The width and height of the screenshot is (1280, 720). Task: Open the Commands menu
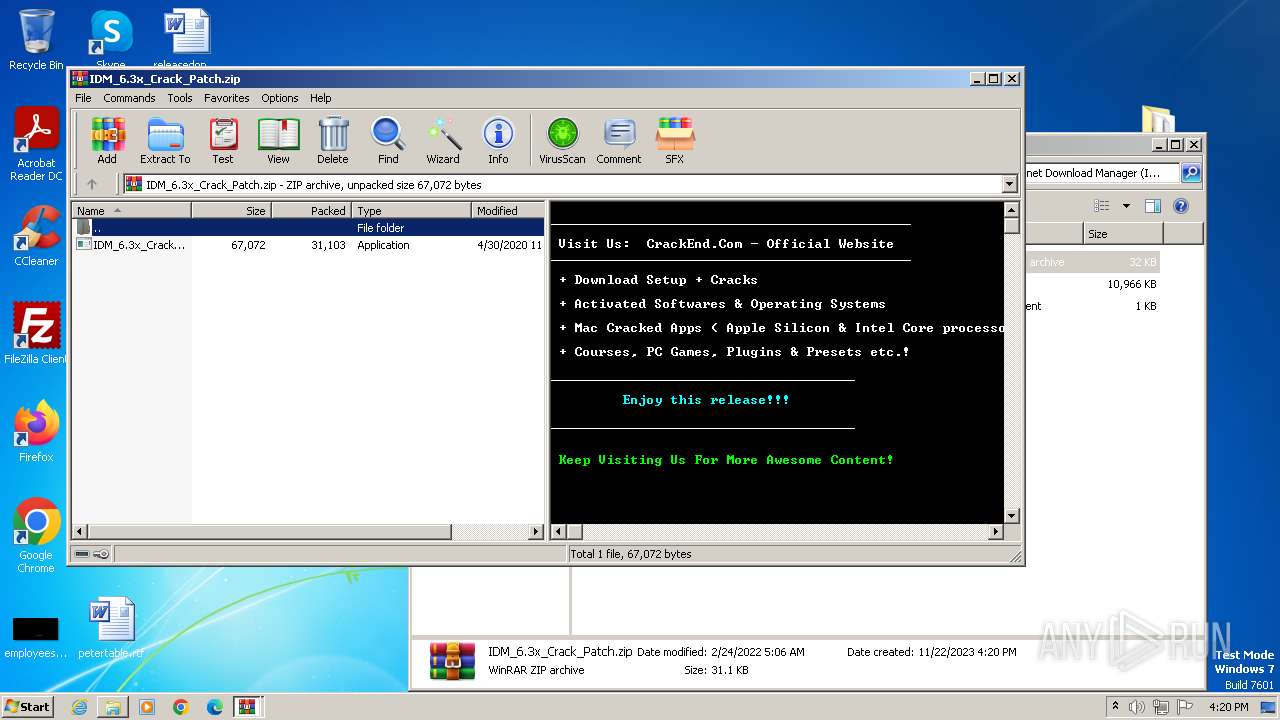tap(129, 98)
